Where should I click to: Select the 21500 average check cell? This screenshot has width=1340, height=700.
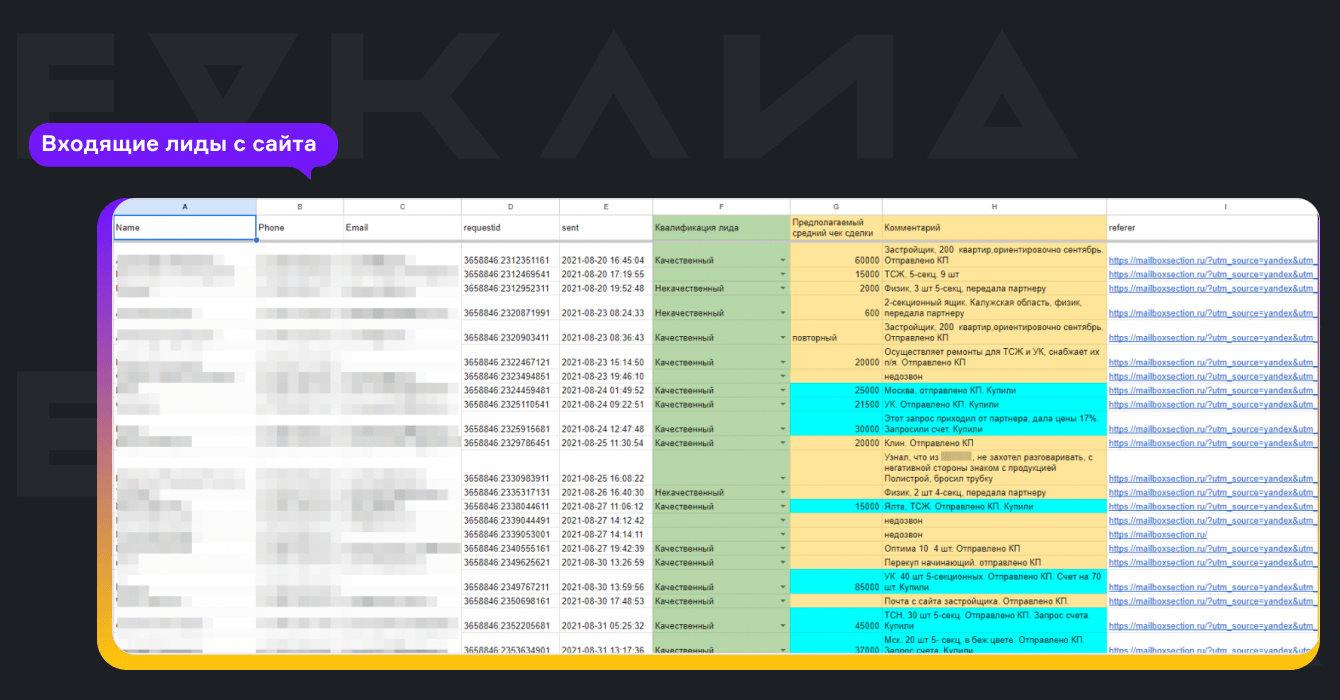(836, 405)
